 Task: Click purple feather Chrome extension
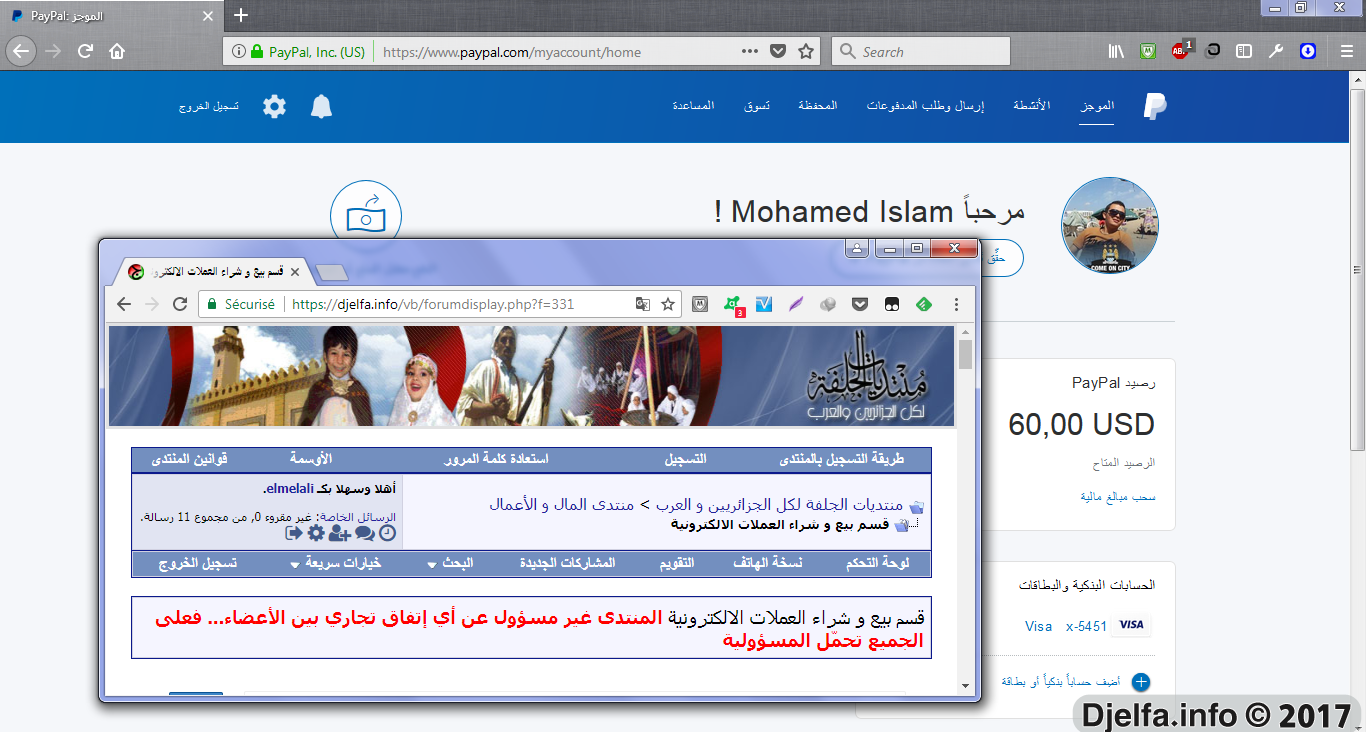click(796, 304)
